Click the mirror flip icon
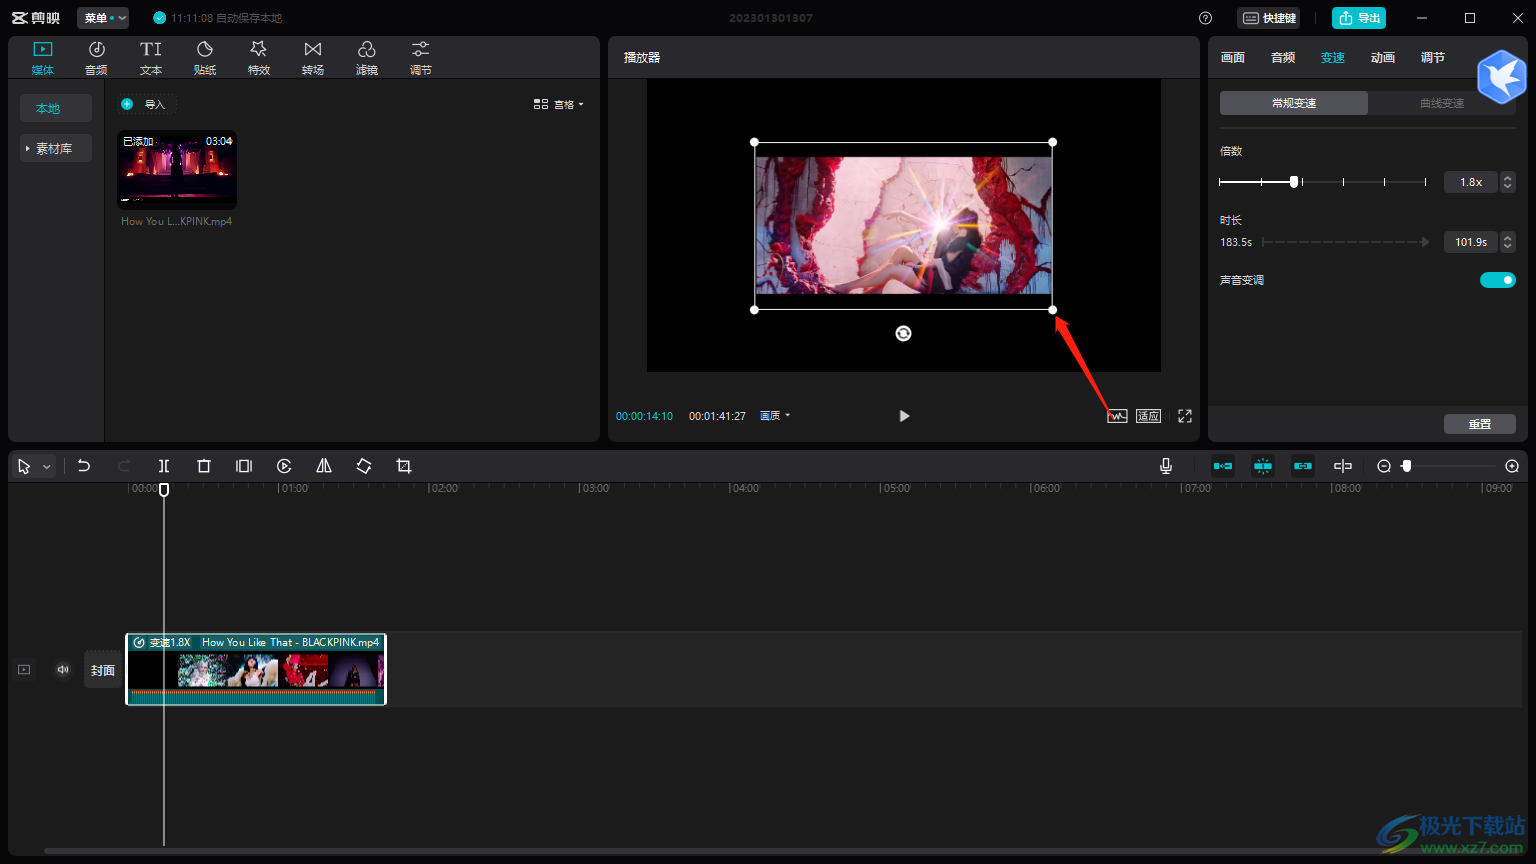 [324, 466]
